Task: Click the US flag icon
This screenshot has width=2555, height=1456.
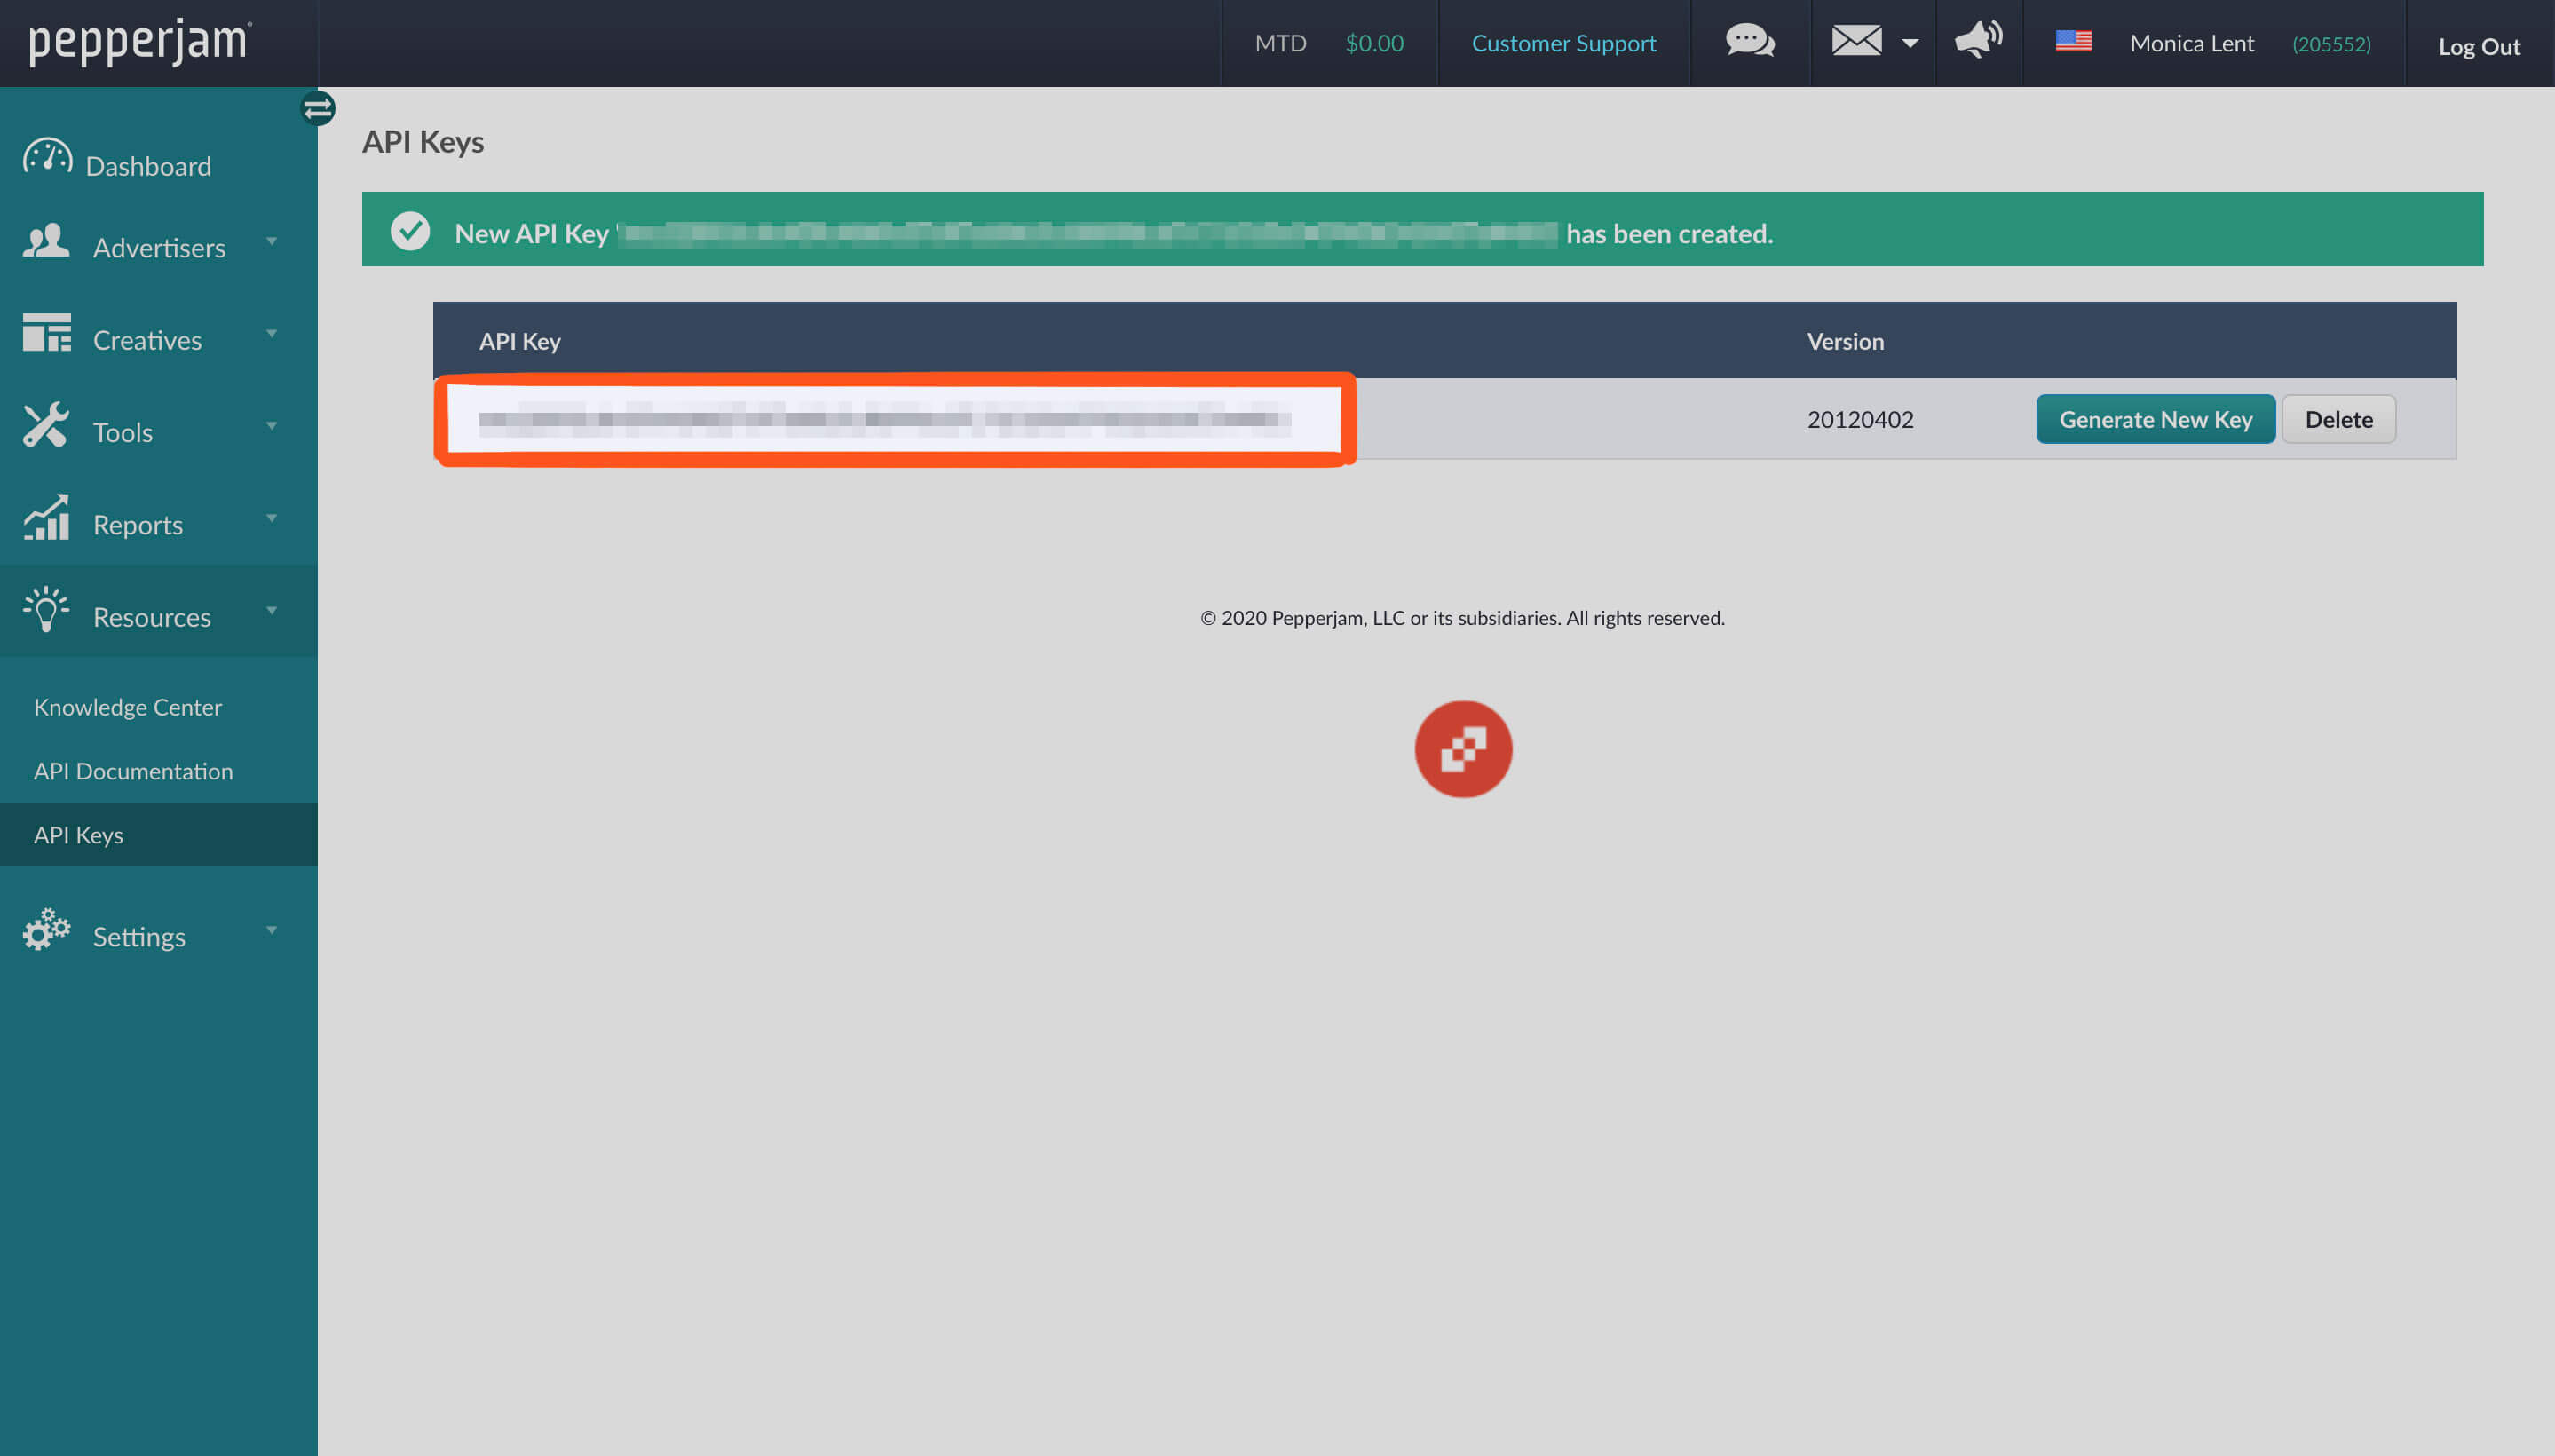Action: coord(2073,41)
